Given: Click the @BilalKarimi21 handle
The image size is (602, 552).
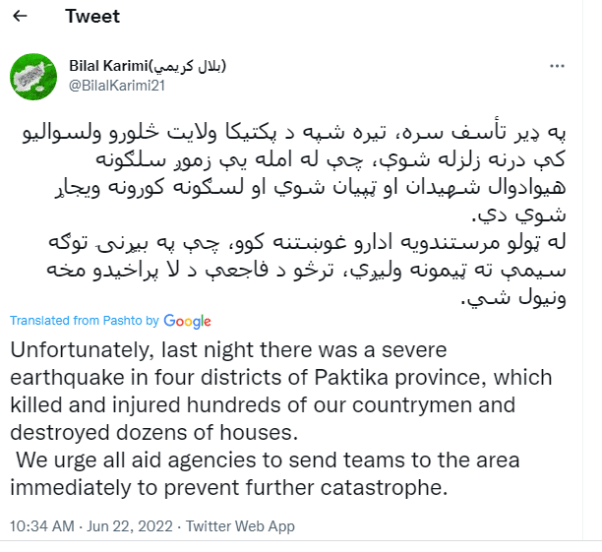Looking at the screenshot, I should pos(117,85).
